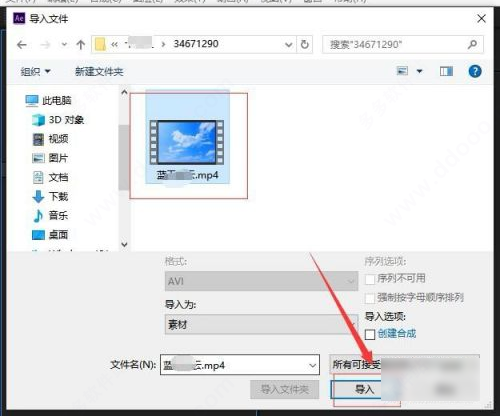Open the 导入为 素材 dropdown
The width and height of the screenshot is (500, 416).
(x=261, y=324)
